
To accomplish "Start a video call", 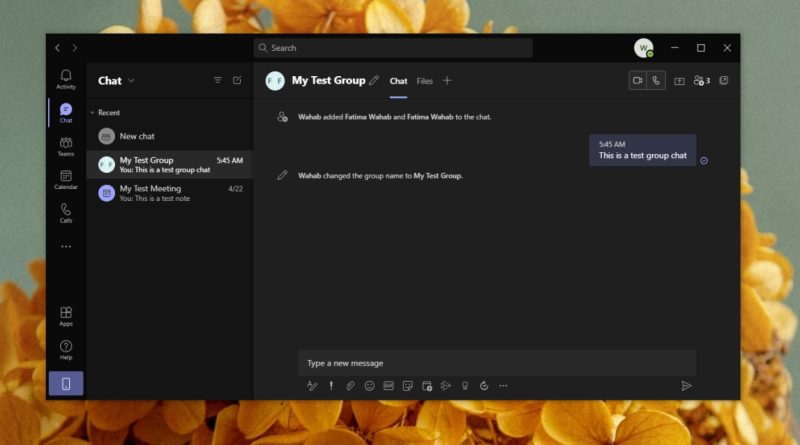I will (x=637, y=81).
